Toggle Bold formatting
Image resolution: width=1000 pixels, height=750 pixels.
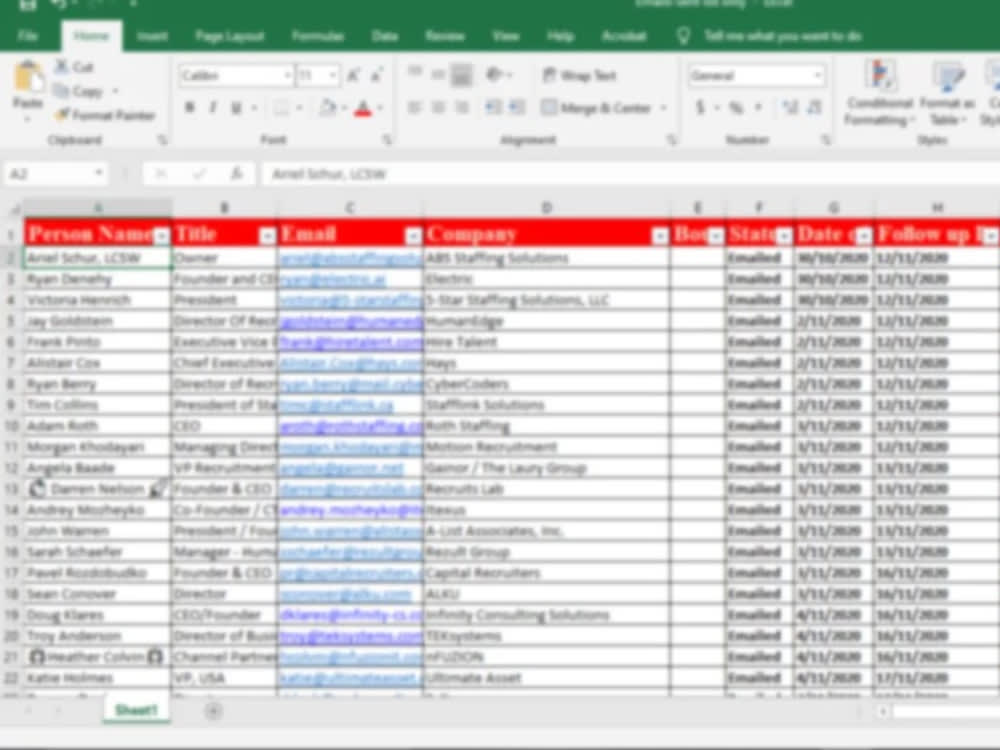pyautogui.click(x=189, y=108)
